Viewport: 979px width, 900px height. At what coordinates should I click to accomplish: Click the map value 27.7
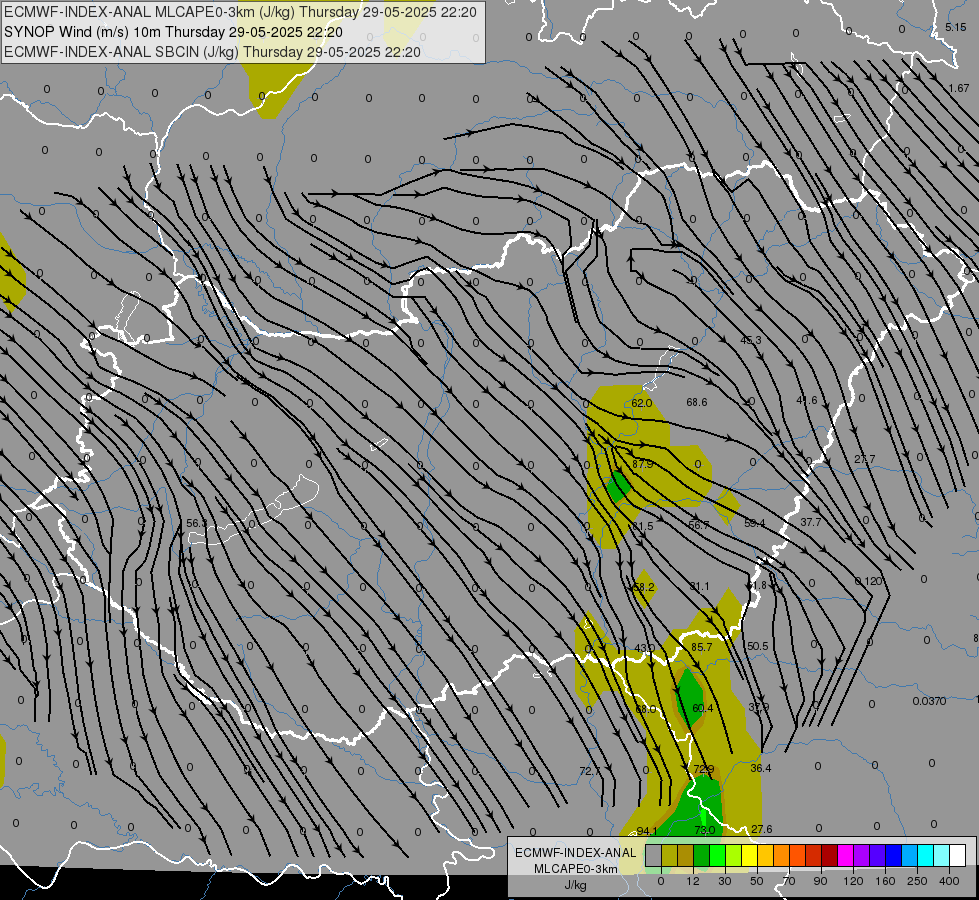click(x=865, y=459)
